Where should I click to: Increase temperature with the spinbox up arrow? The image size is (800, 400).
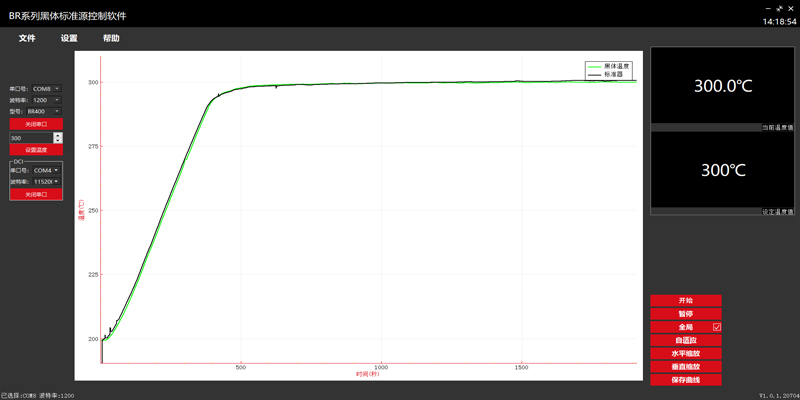pos(57,135)
